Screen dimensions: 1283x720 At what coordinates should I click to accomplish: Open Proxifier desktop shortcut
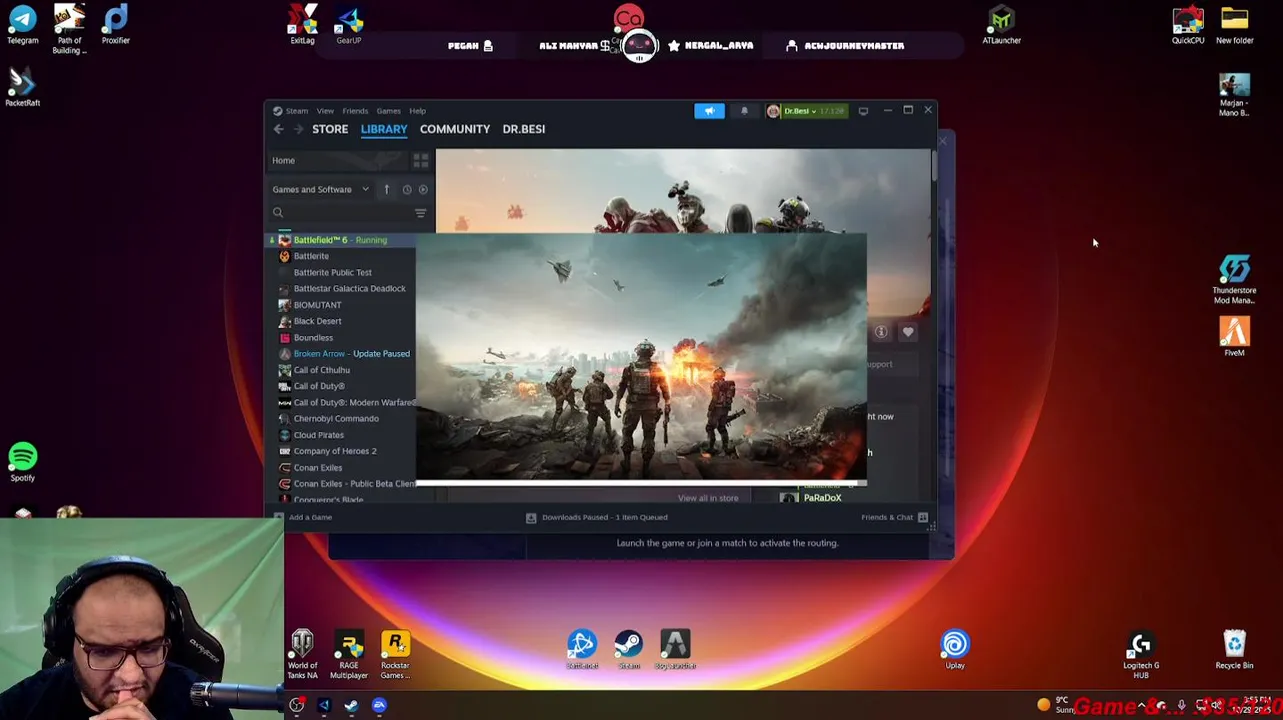click(116, 26)
